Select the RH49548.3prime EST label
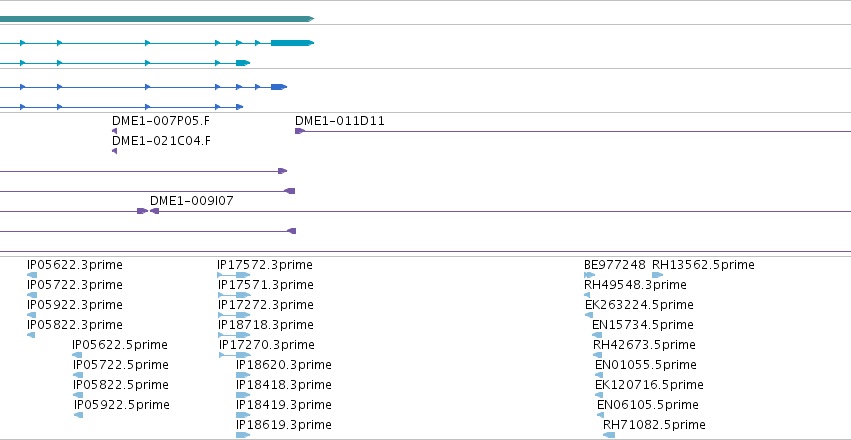This screenshot has height=440, width=851. coord(636,285)
